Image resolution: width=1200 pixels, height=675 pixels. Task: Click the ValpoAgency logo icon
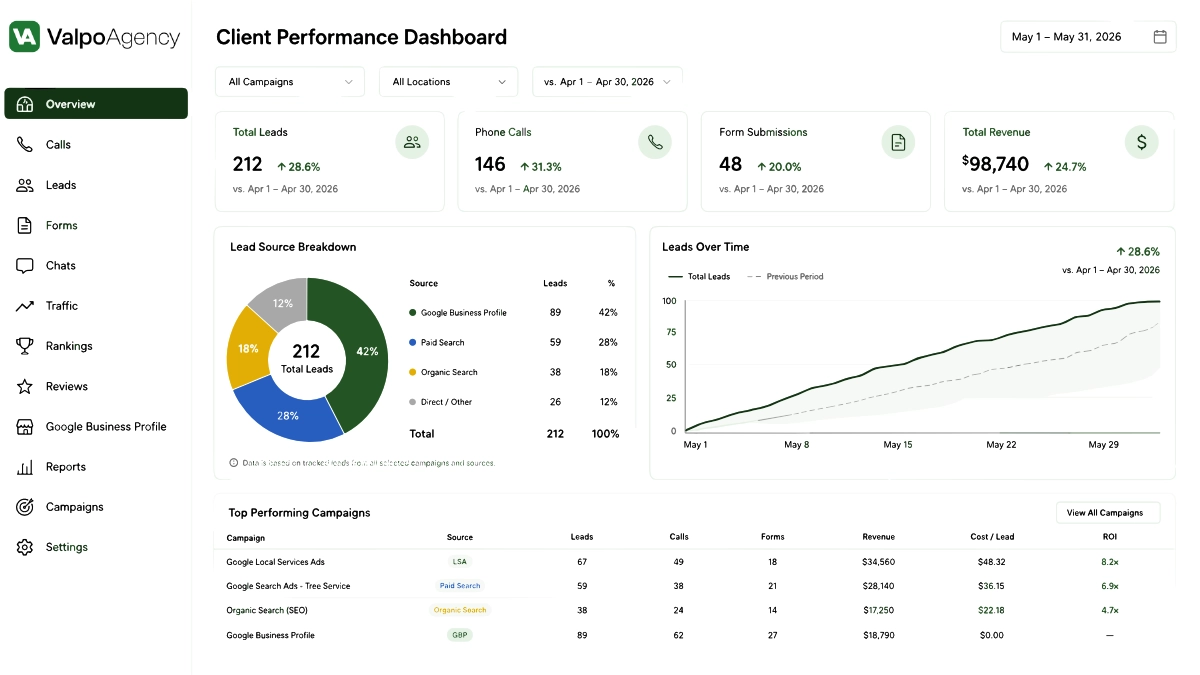[x=25, y=36]
